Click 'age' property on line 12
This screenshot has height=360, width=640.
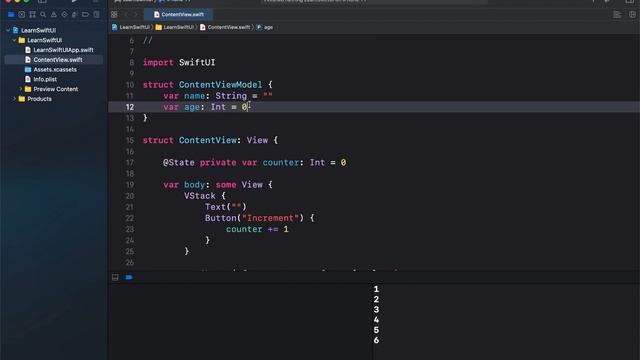point(192,107)
